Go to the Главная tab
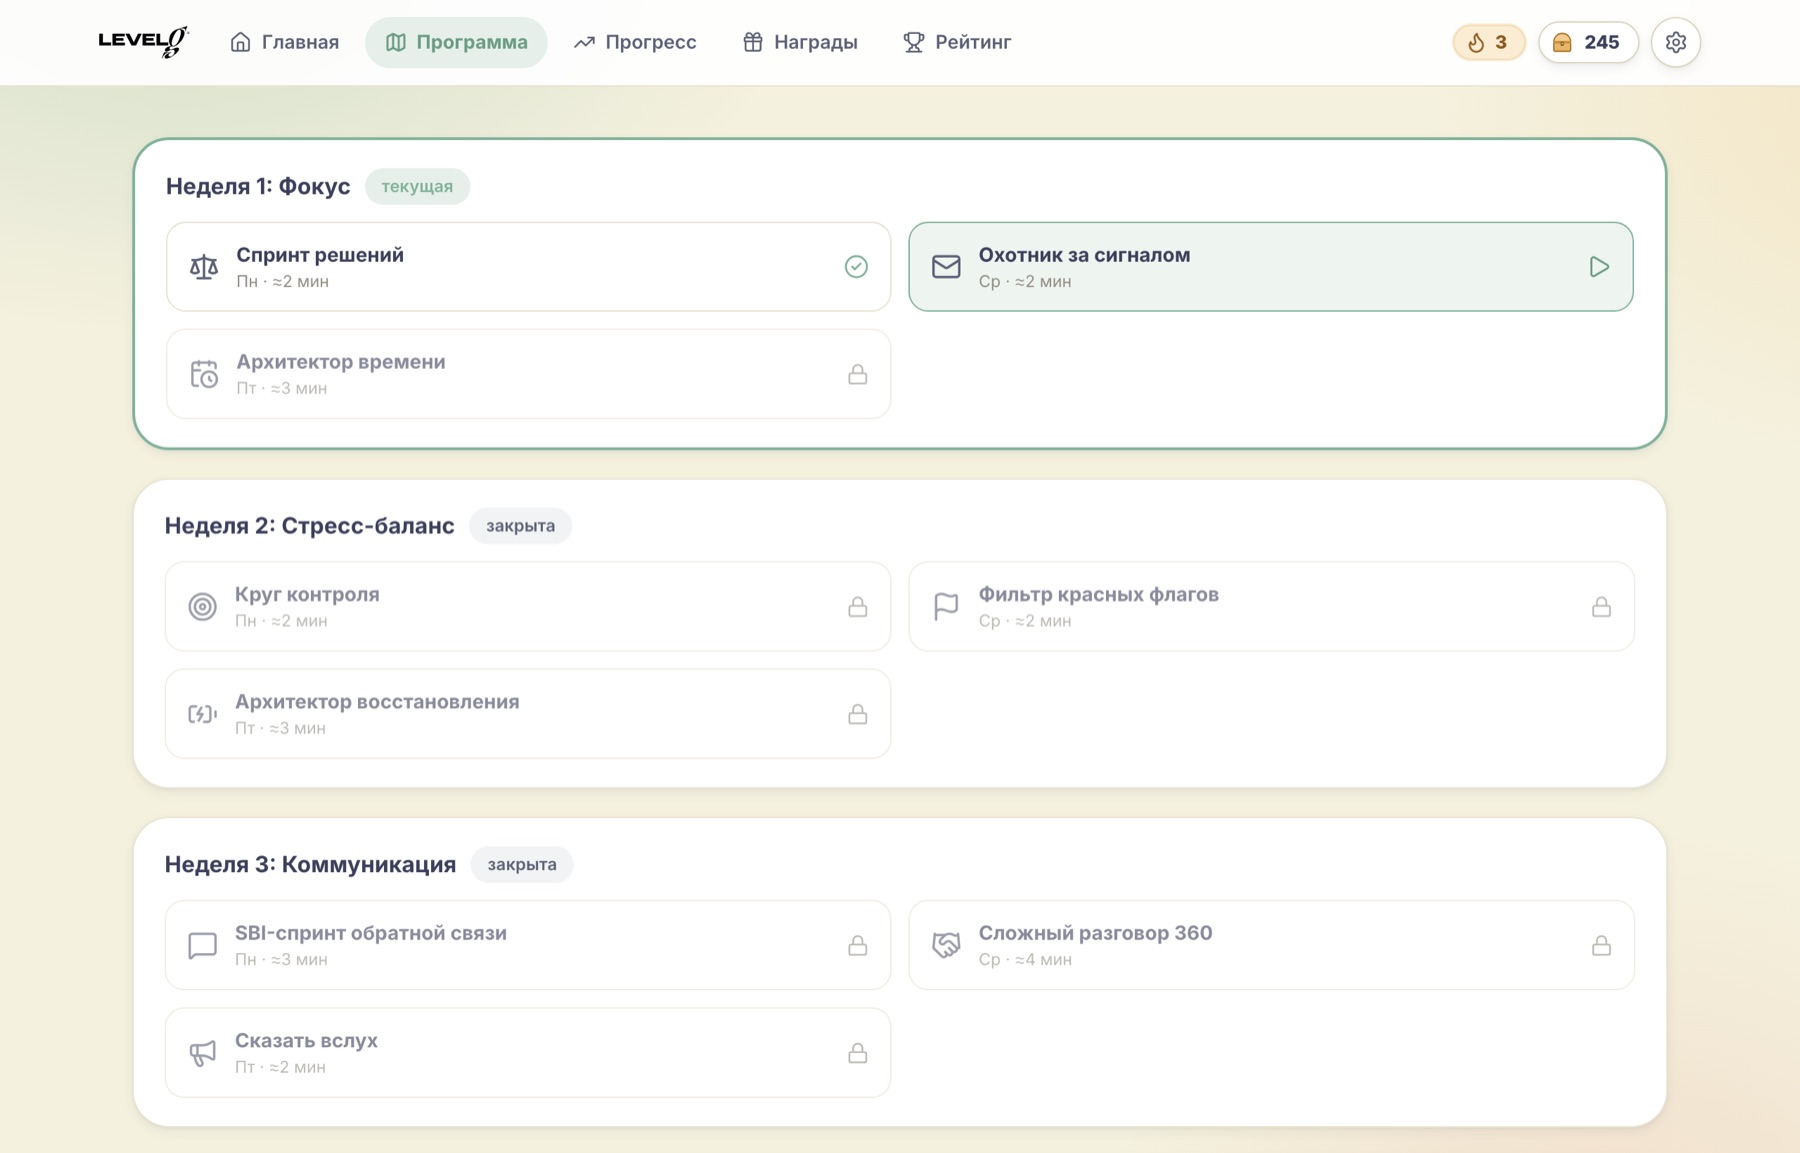 [x=285, y=42]
